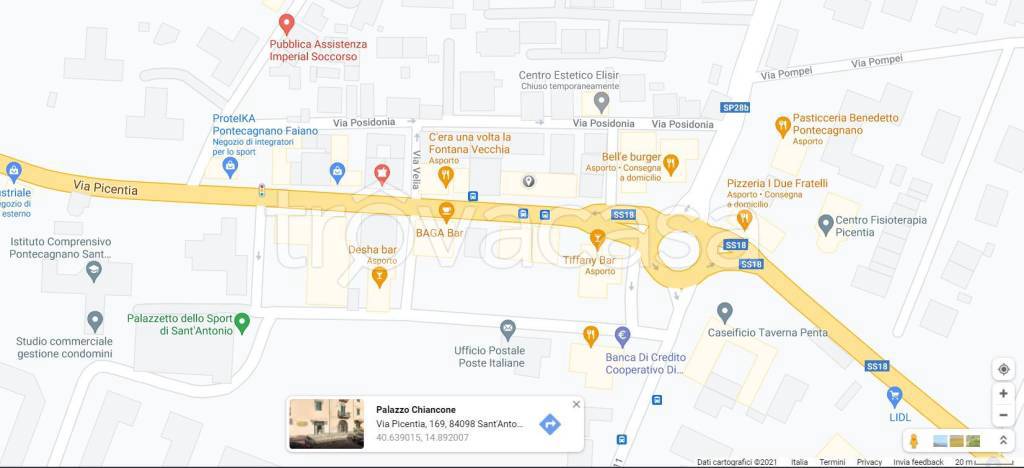Open Street View pegman
Screen dimensions: 1024x468
(x=914, y=441)
